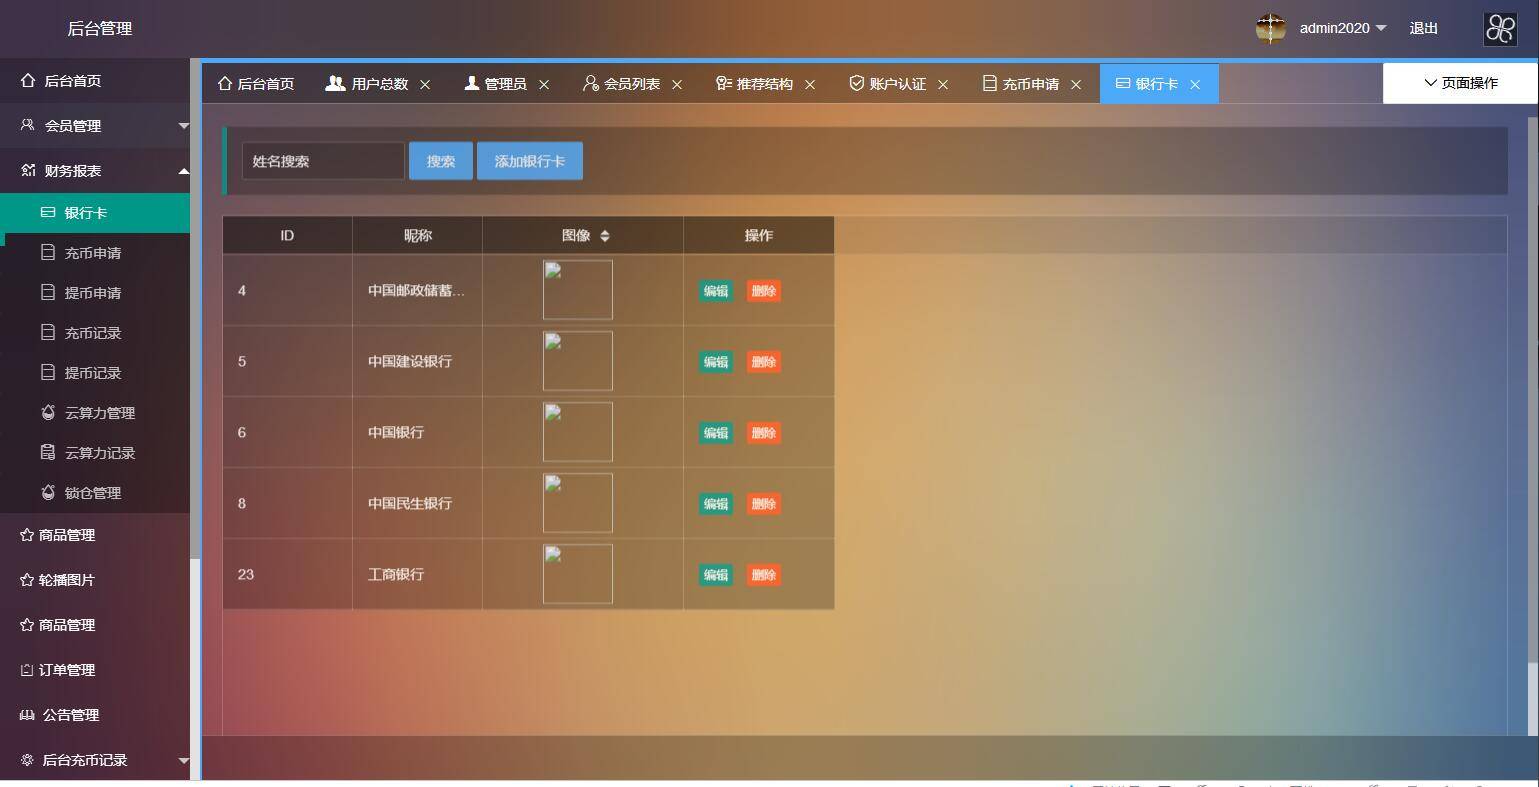Image resolution: width=1539 pixels, height=787 pixels.
Task: Click 编辑 for 中国建设银行 row
Action: click(x=716, y=362)
